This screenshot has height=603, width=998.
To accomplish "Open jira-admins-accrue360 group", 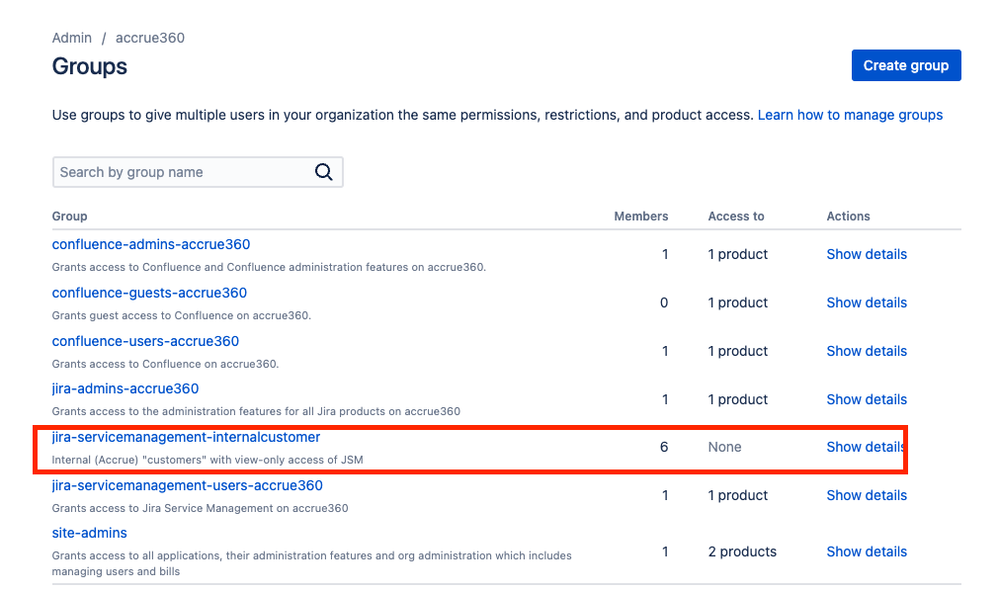I will click(x=125, y=388).
